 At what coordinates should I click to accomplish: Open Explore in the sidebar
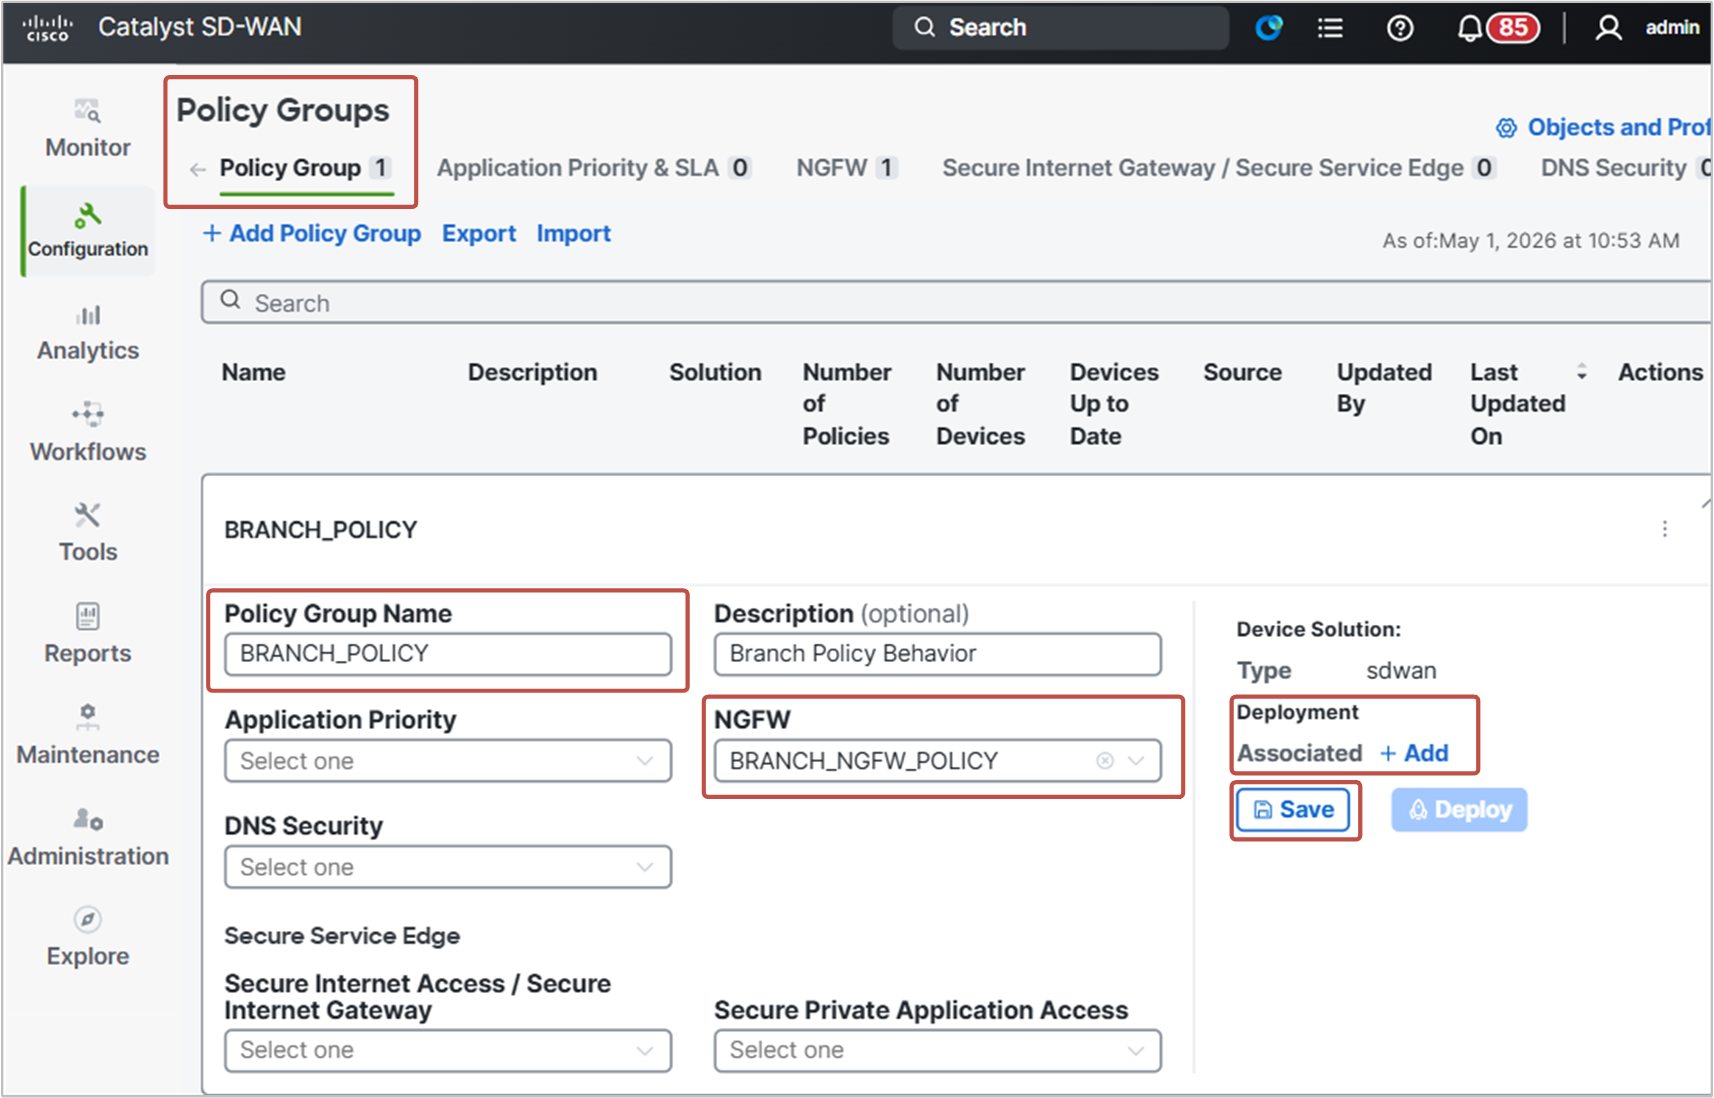pos(88,938)
